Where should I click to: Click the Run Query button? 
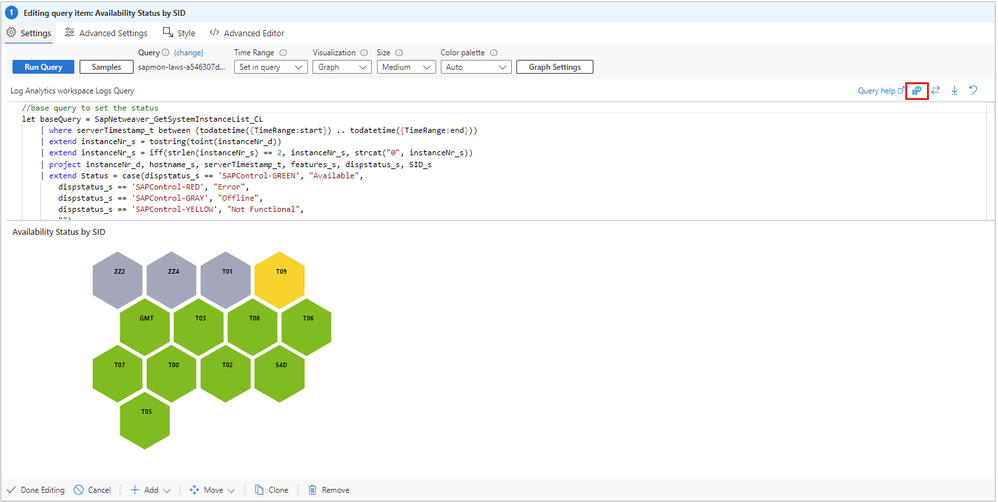click(43, 67)
